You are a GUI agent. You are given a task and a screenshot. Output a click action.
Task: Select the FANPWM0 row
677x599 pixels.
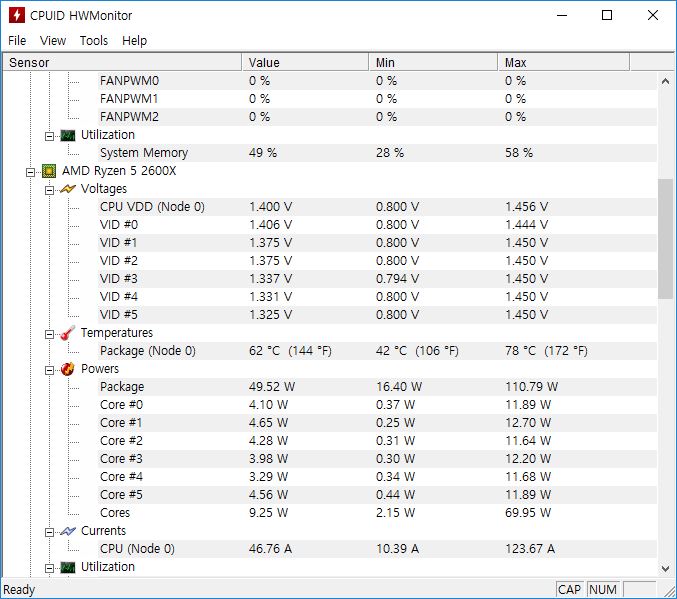coord(378,81)
